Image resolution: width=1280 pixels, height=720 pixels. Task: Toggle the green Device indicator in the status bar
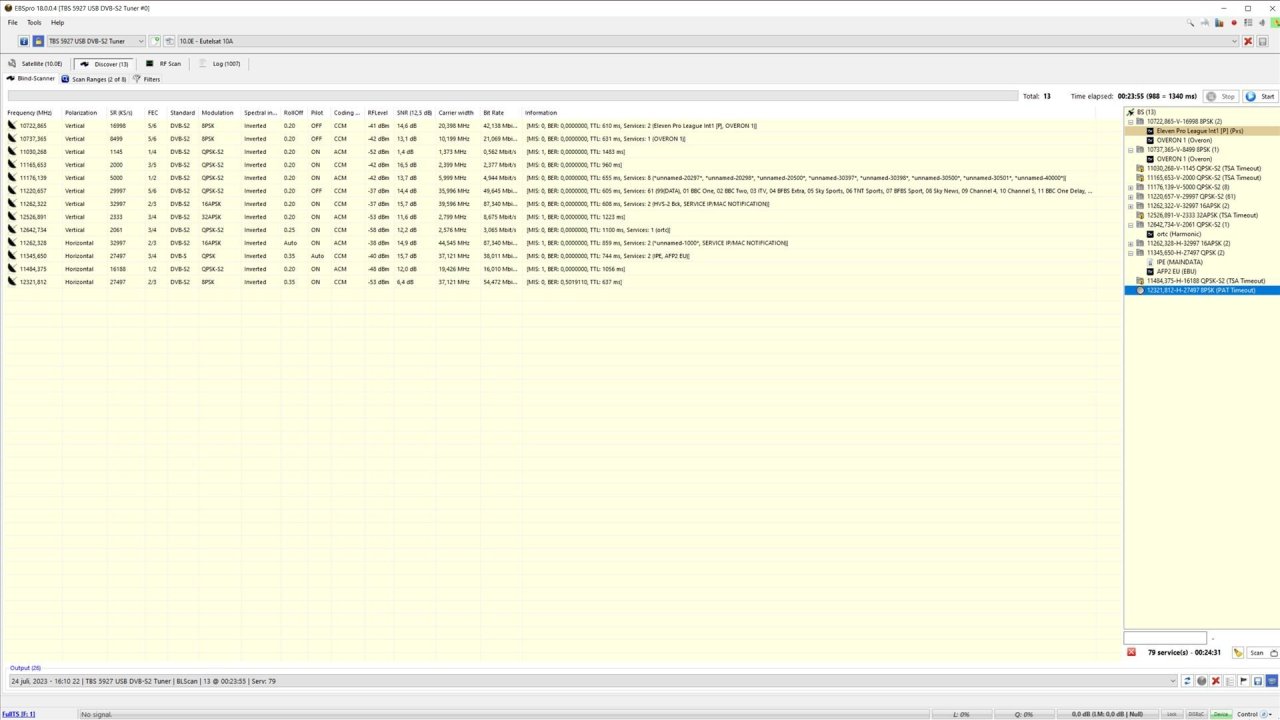coord(1221,714)
